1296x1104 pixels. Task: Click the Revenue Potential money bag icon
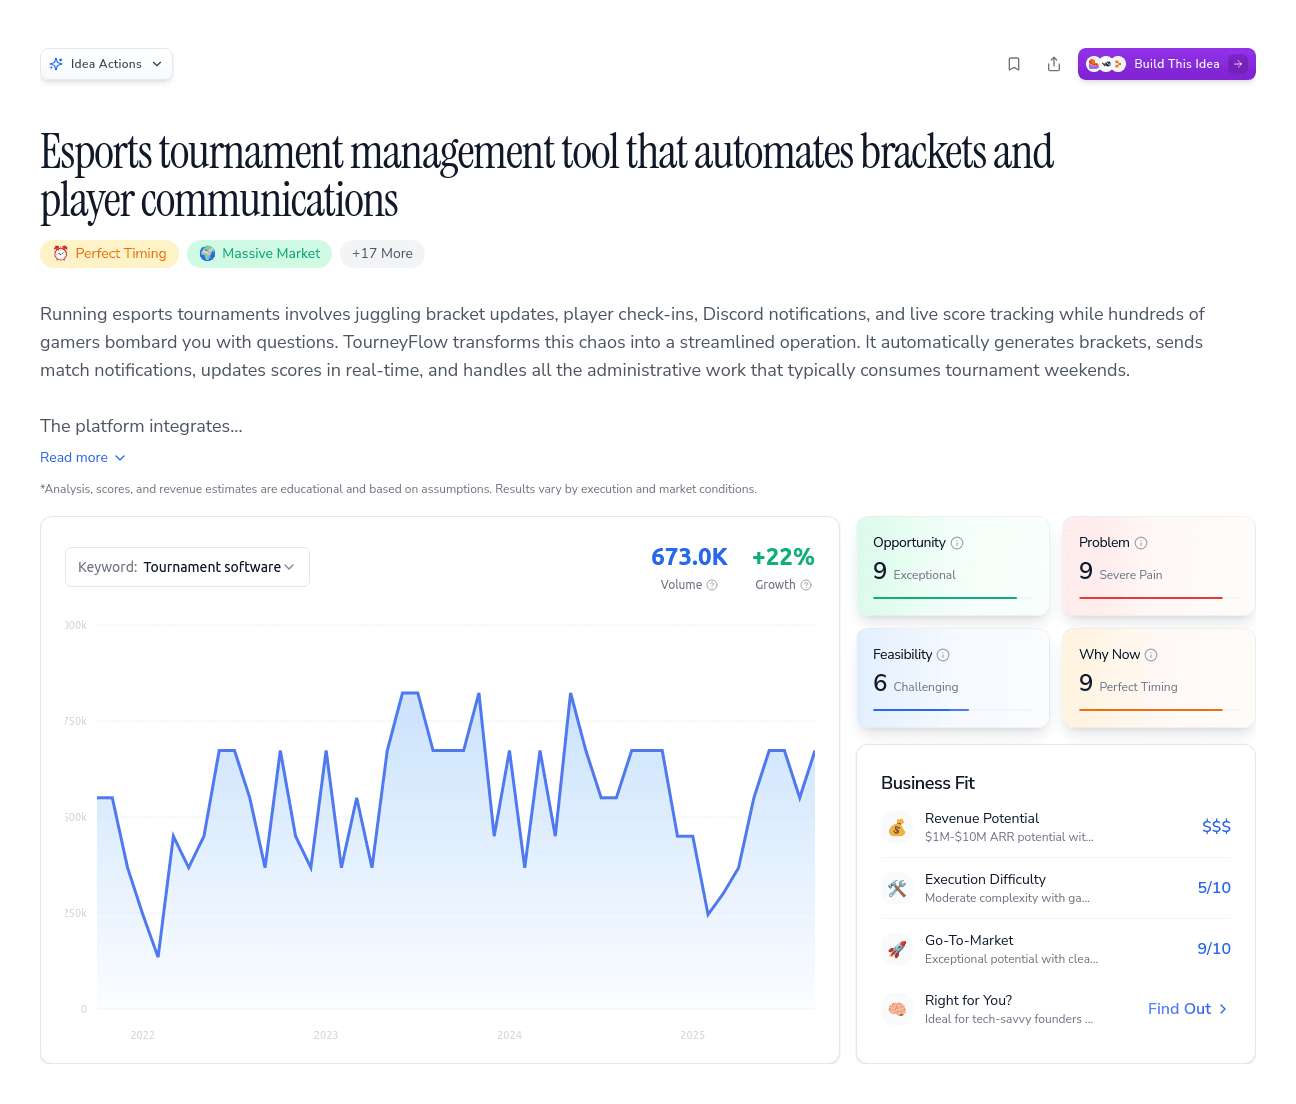897,827
